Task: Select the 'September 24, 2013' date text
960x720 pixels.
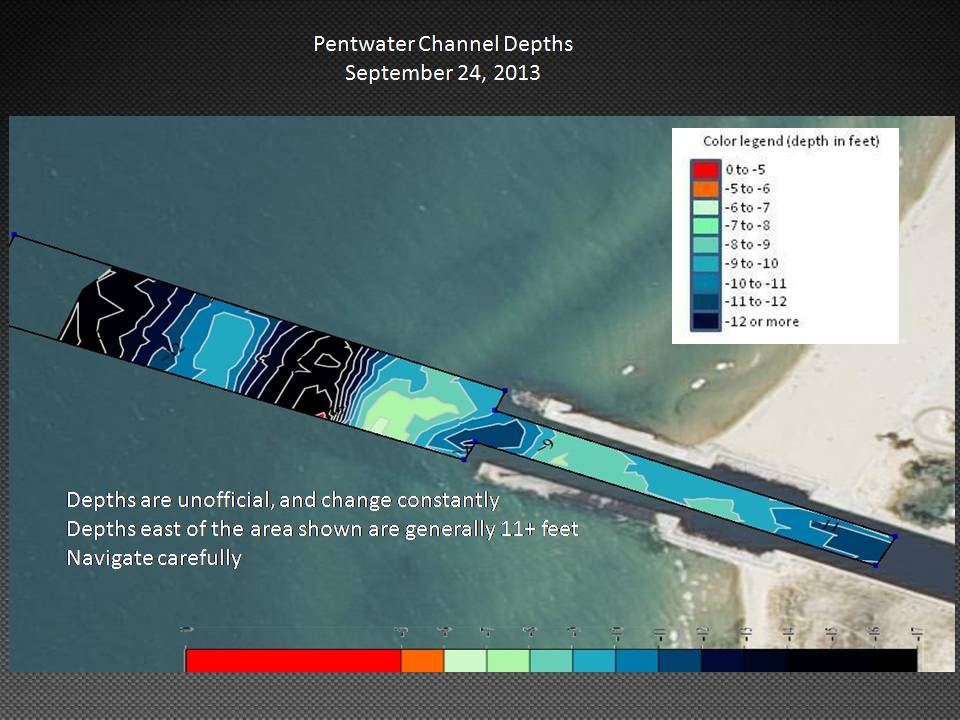Action: click(x=442, y=73)
